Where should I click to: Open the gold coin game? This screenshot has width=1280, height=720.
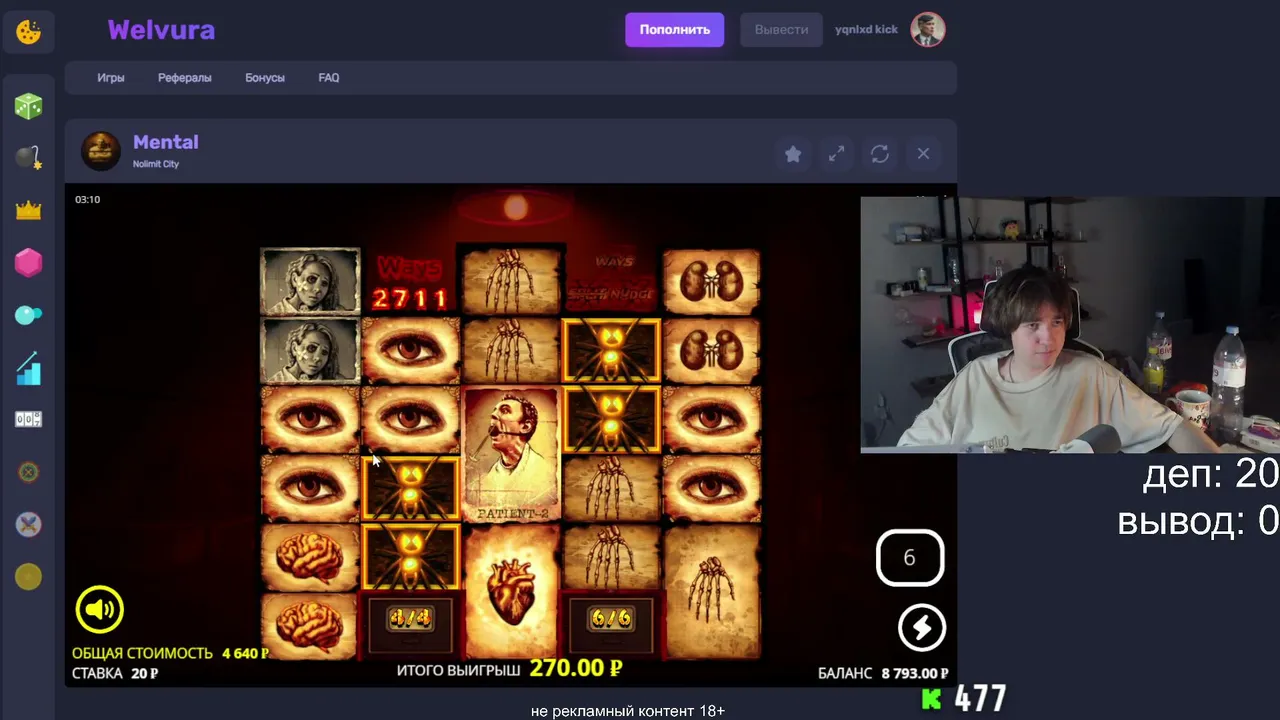tap(28, 577)
